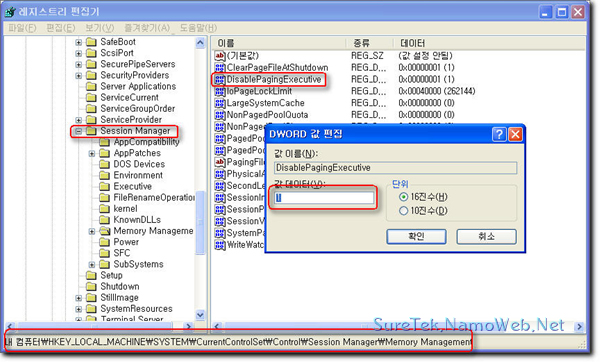
Task: Click tree pane vertical scrollbar thumb
Action: (200, 223)
